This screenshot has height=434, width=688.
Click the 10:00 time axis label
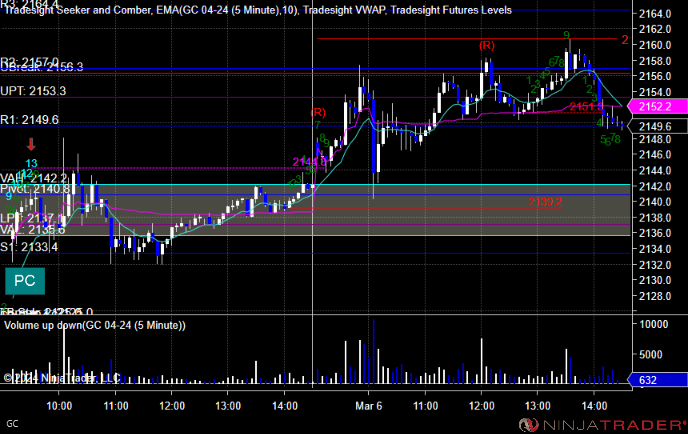59,406
